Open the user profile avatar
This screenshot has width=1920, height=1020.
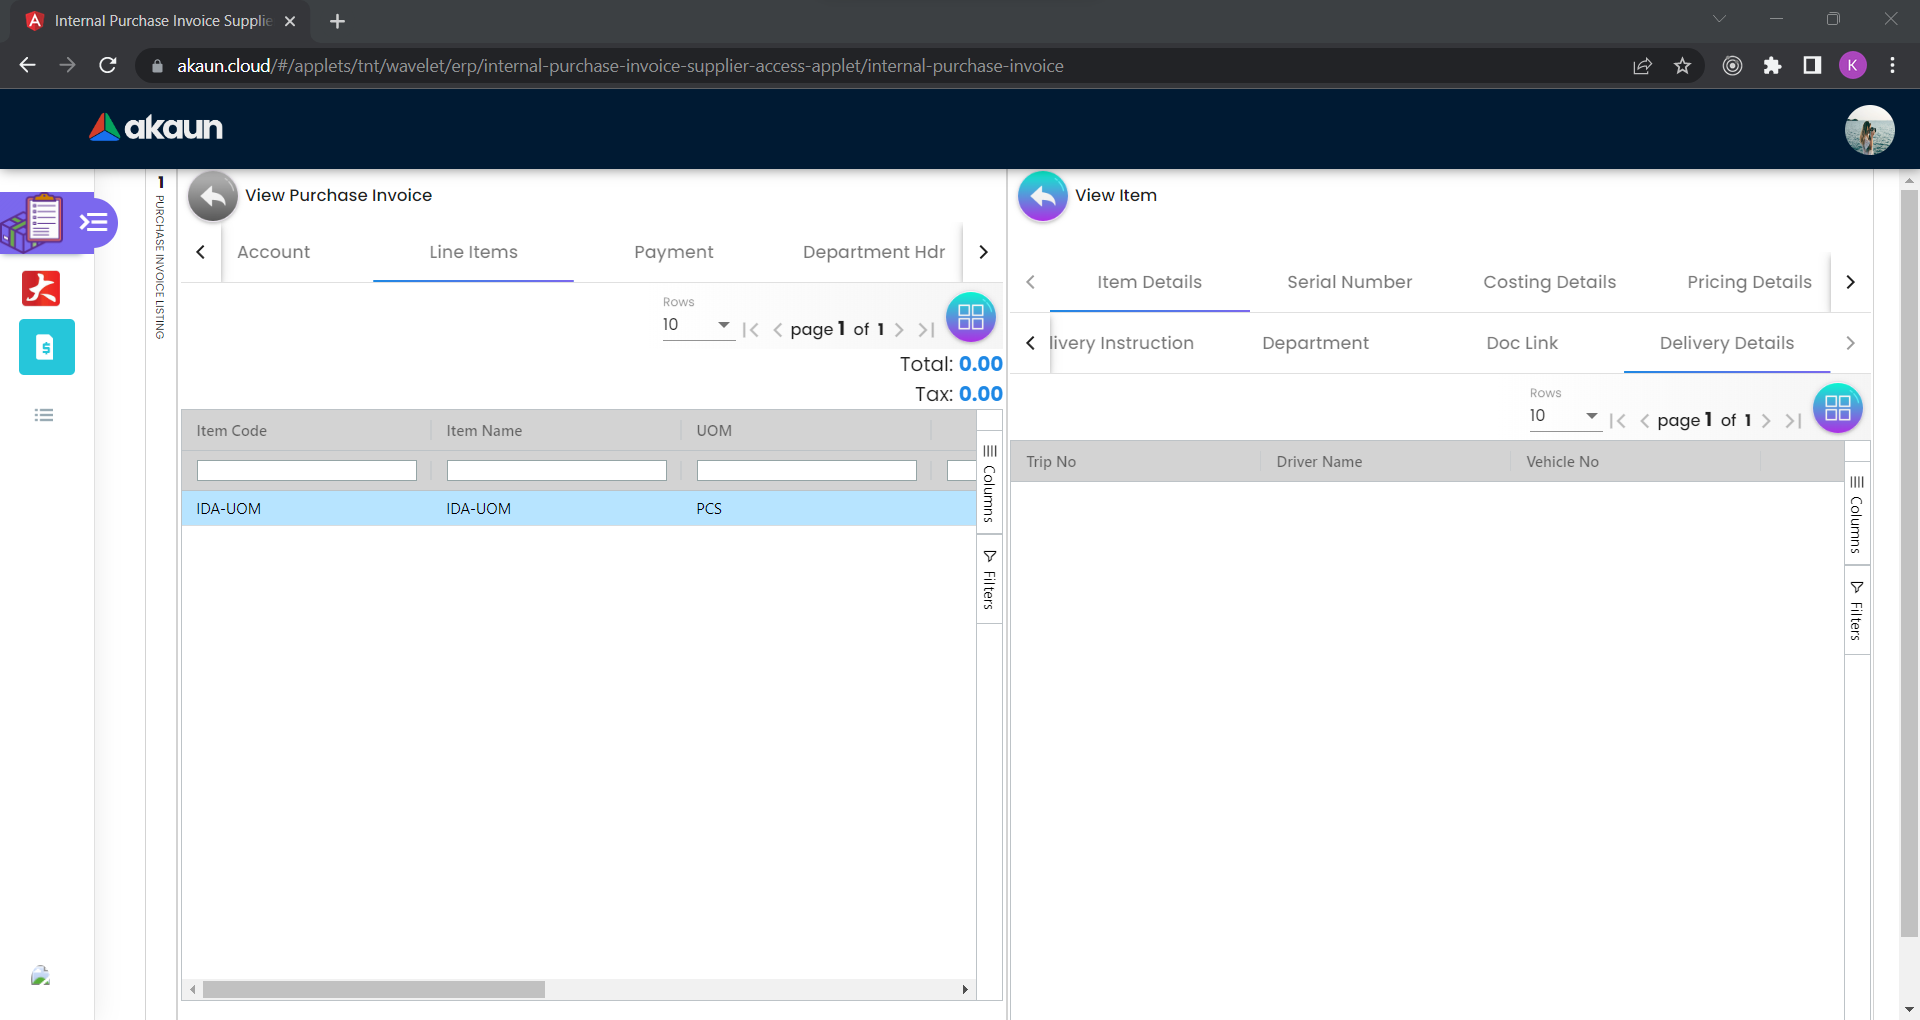pos(1869,130)
